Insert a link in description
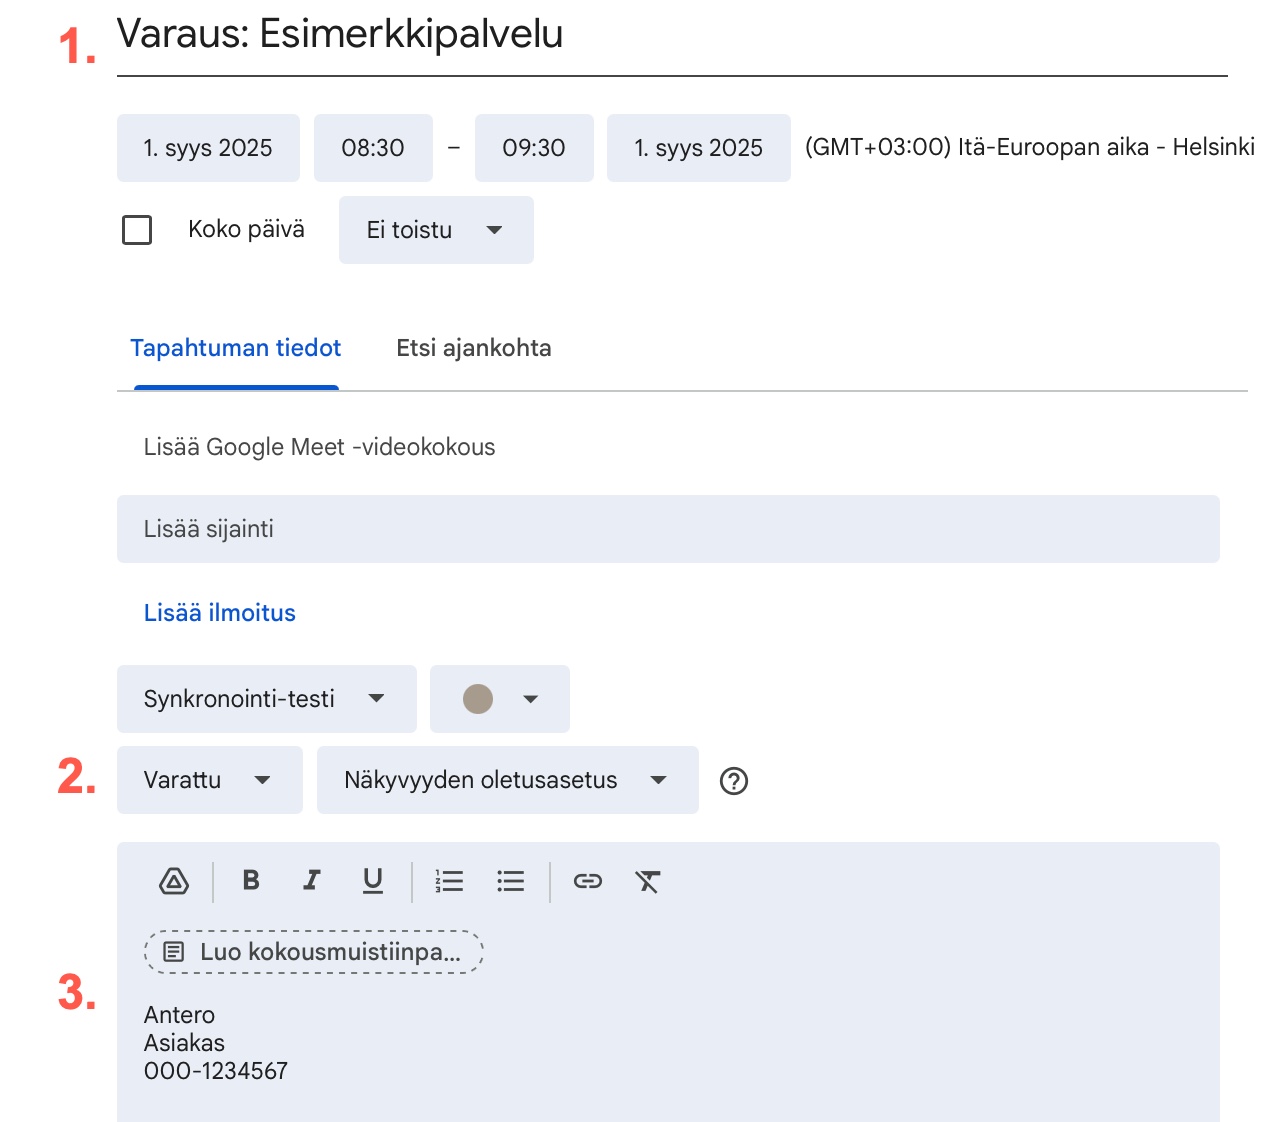This screenshot has width=1268, height=1122. pos(587,881)
